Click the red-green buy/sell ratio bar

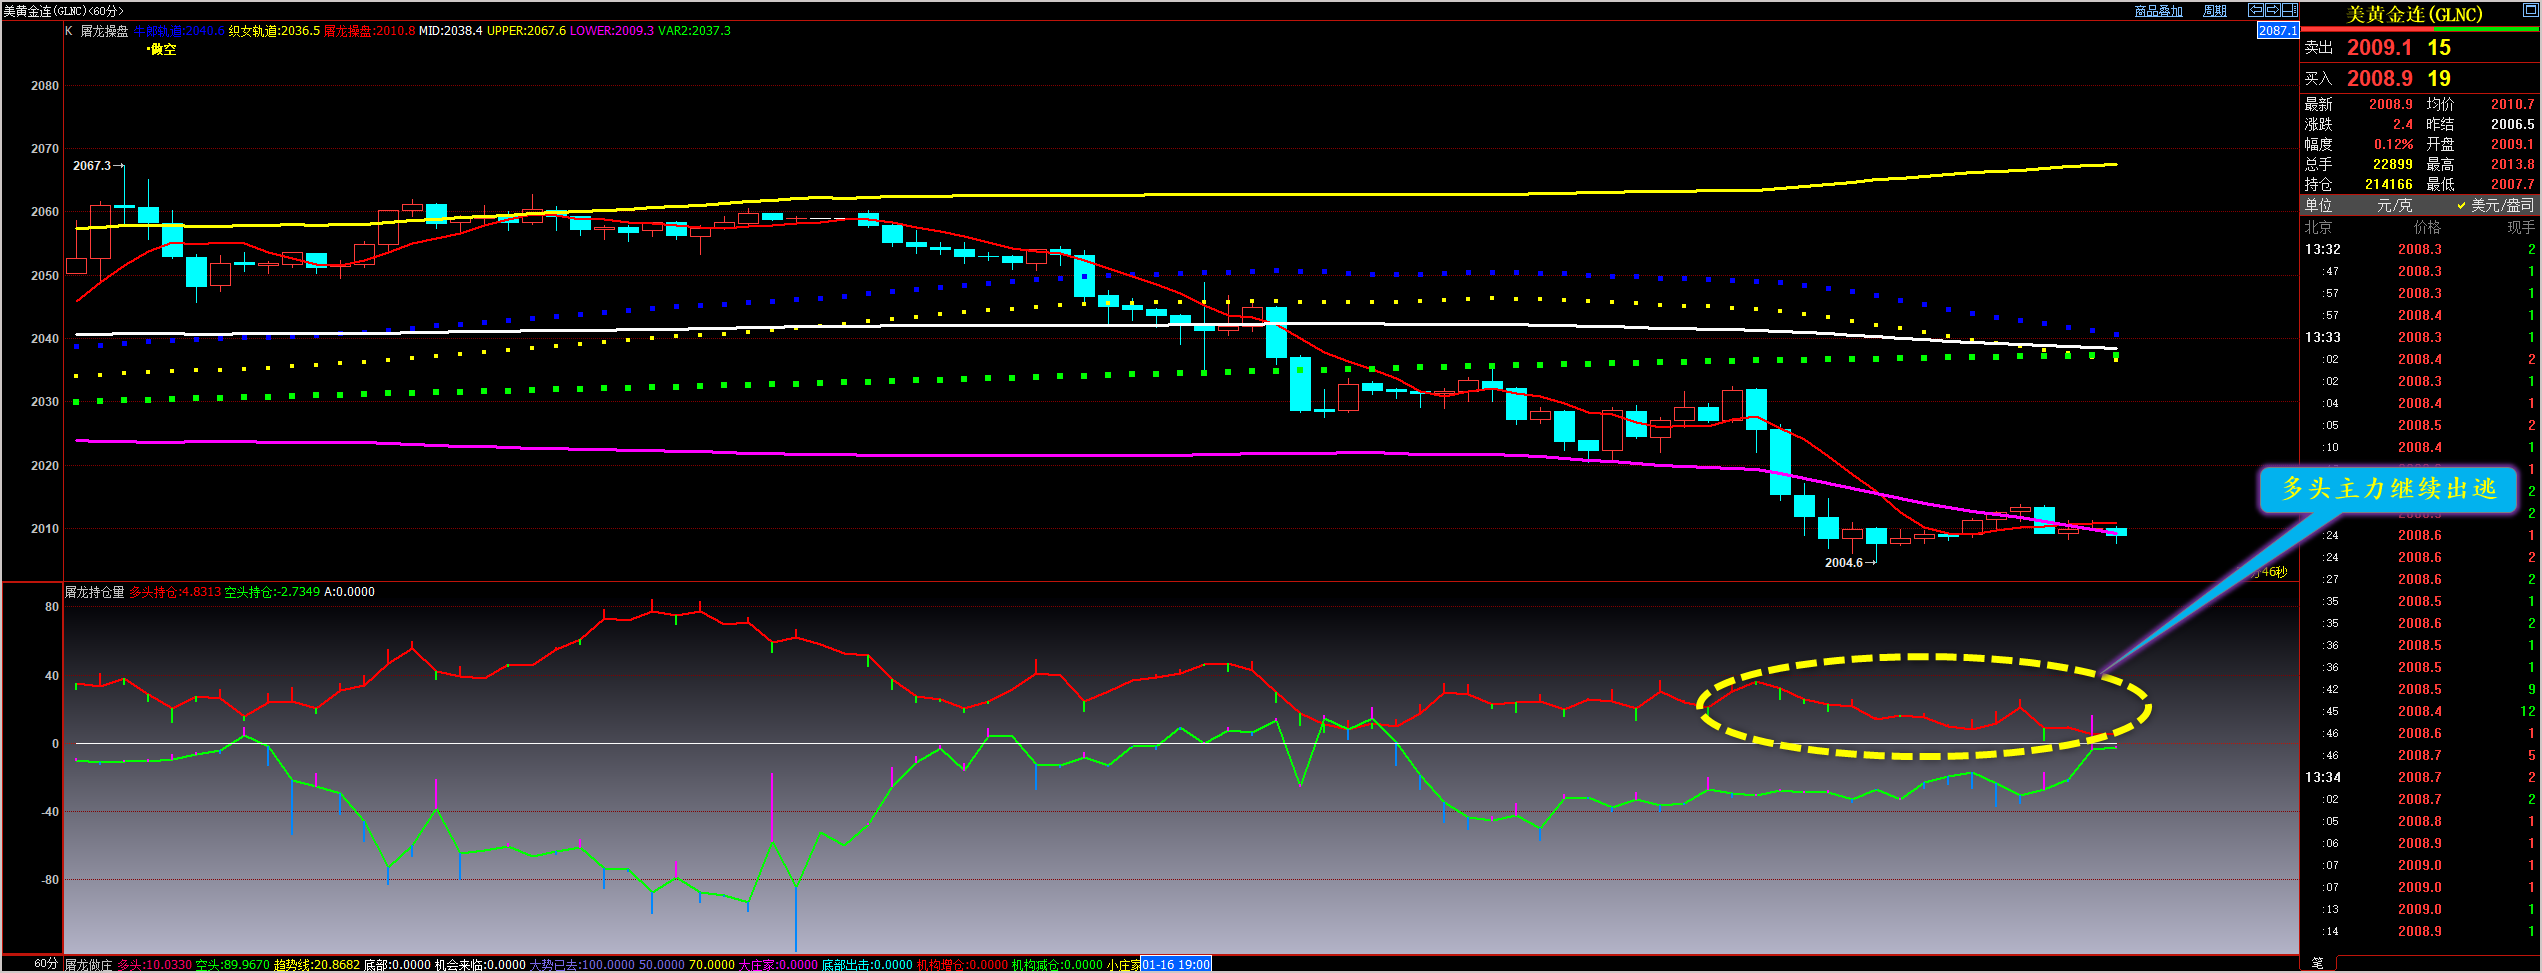click(x=2419, y=29)
